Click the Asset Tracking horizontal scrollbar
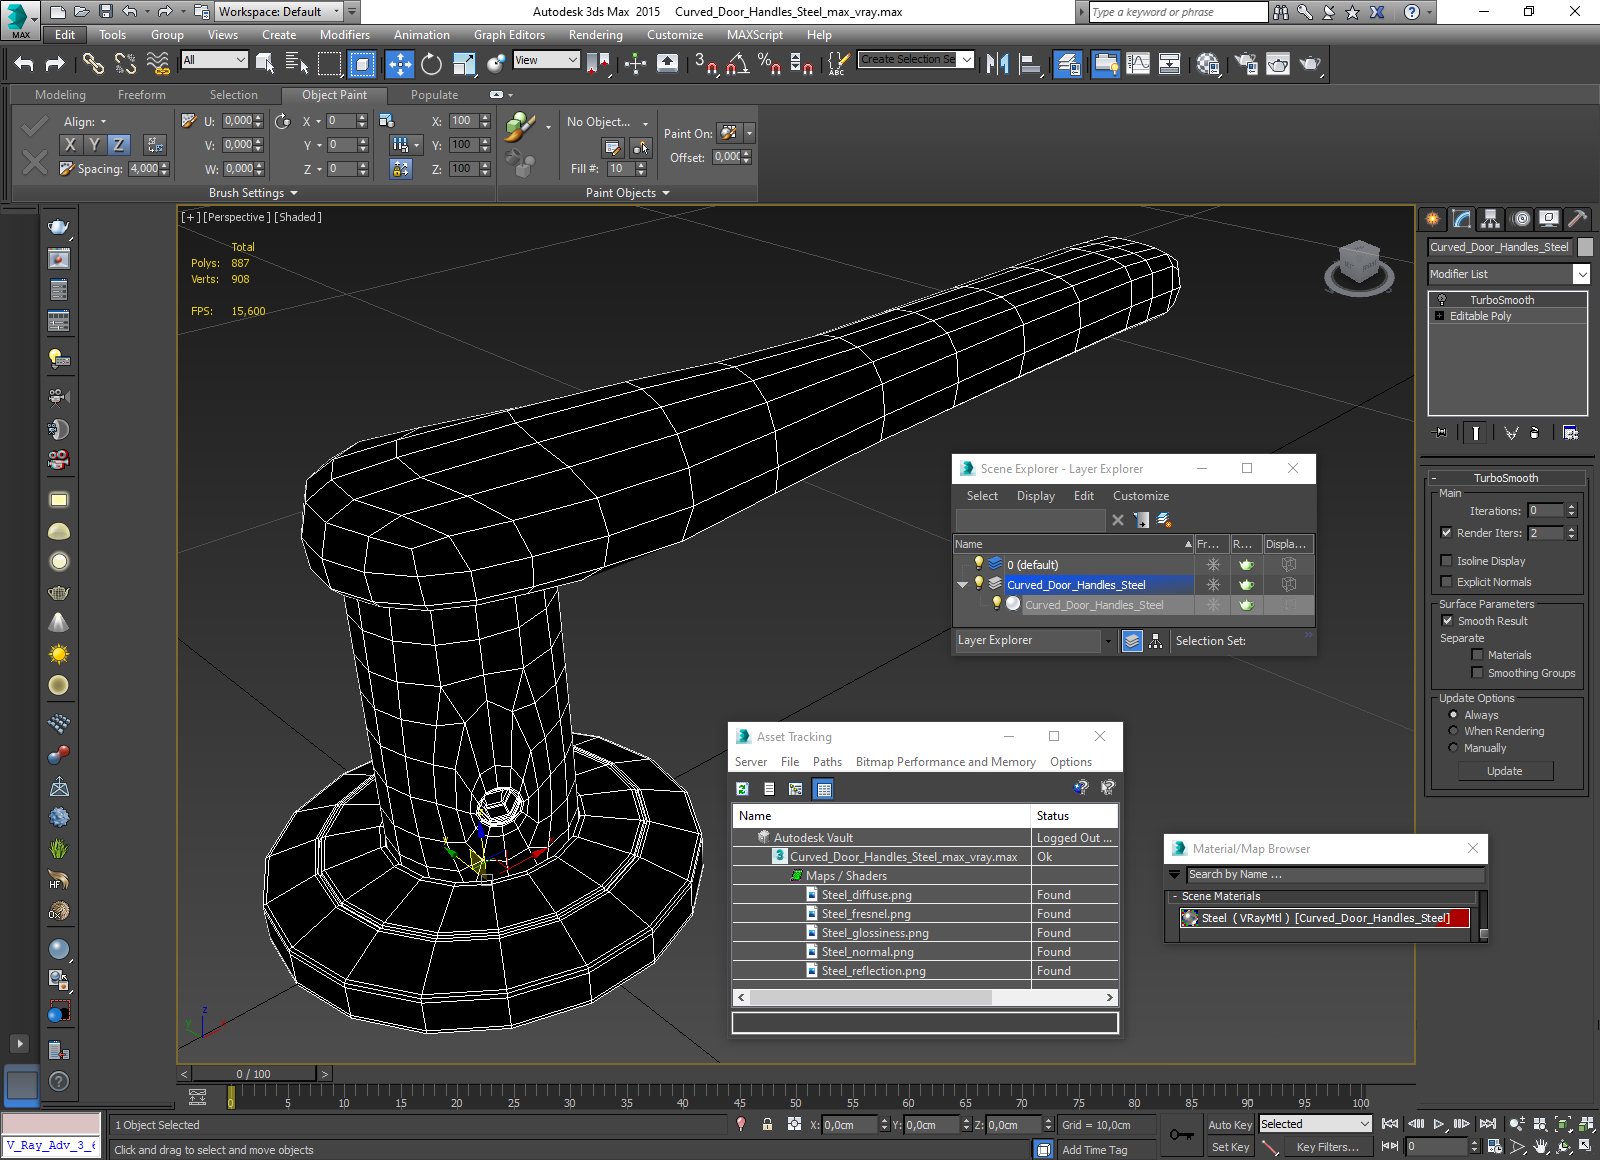The width and height of the screenshot is (1600, 1160). click(925, 997)
